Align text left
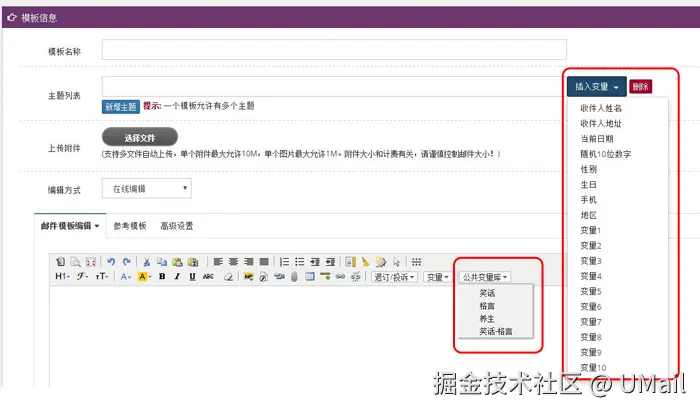Viewport: 700px width, 412px height. (218, 262)
